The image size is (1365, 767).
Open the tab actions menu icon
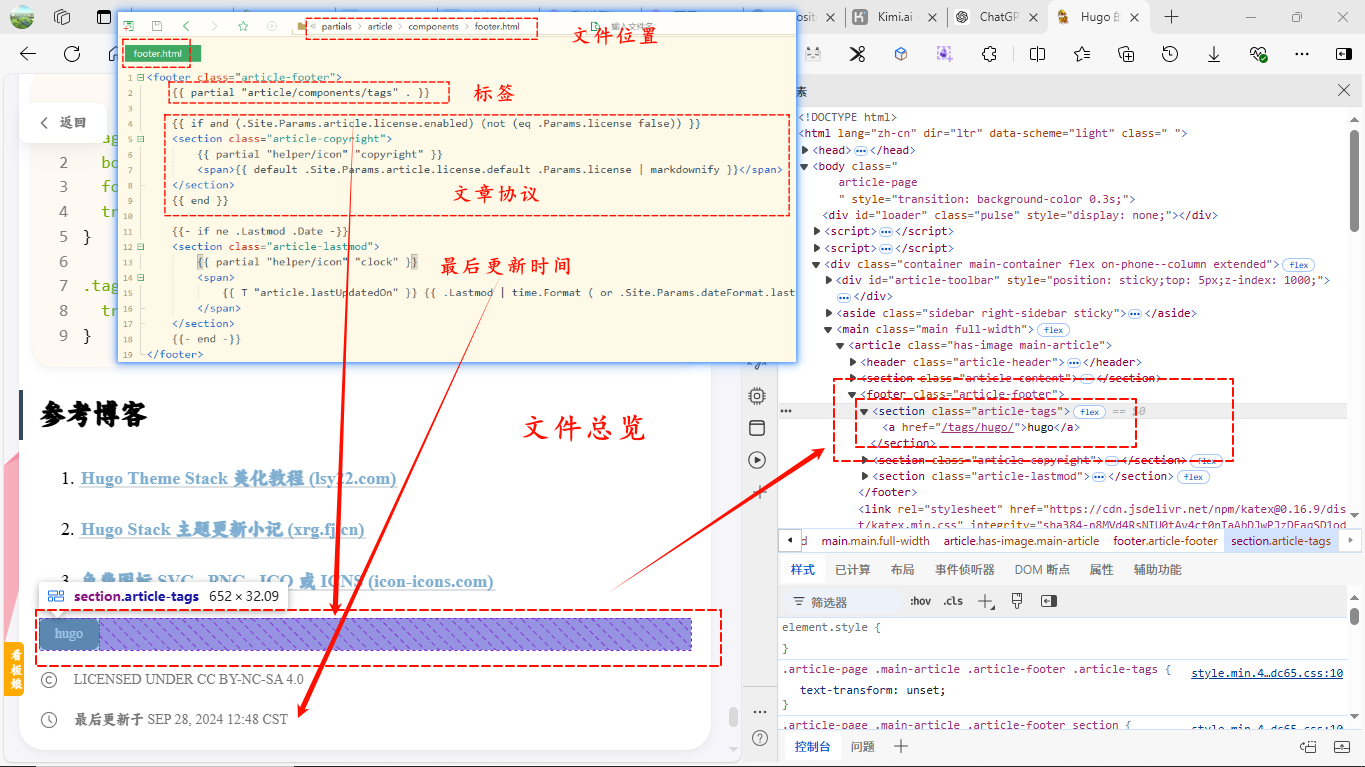click(104, 17)
